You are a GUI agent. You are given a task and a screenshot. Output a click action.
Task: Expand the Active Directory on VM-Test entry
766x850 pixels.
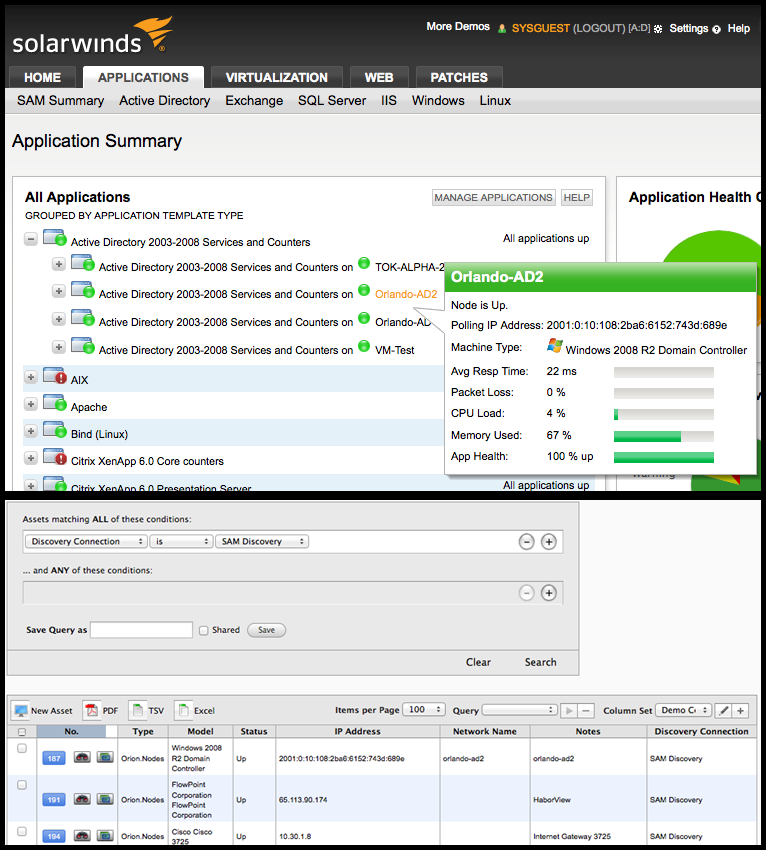click(x=59, y=347)
